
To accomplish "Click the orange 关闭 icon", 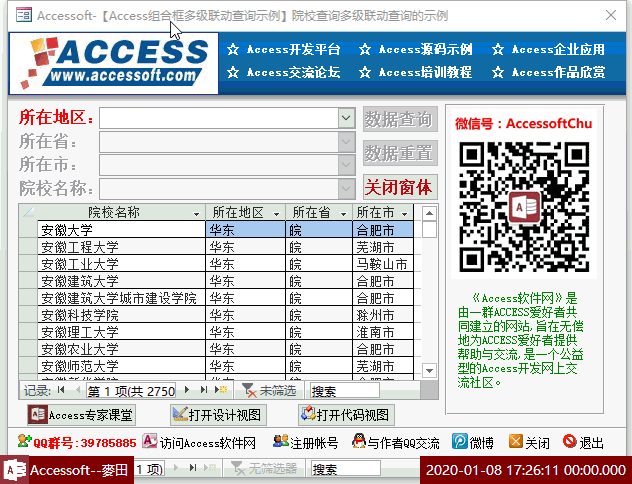I will 516,441.
